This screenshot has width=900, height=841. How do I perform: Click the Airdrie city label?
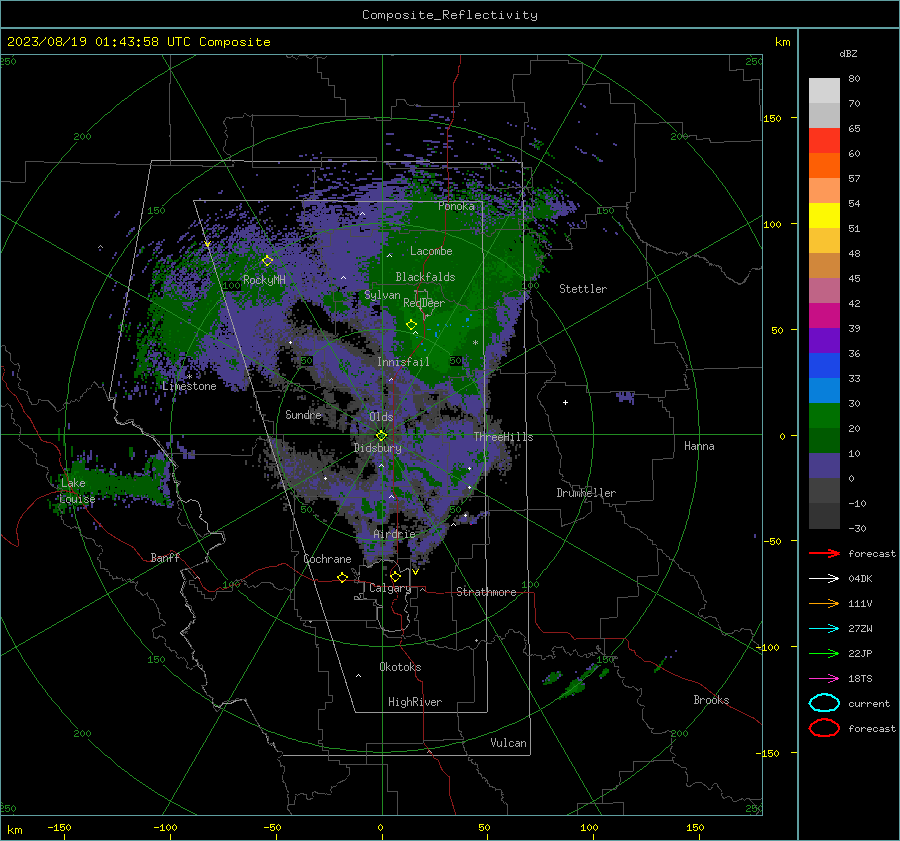click(x=394, y=534)
